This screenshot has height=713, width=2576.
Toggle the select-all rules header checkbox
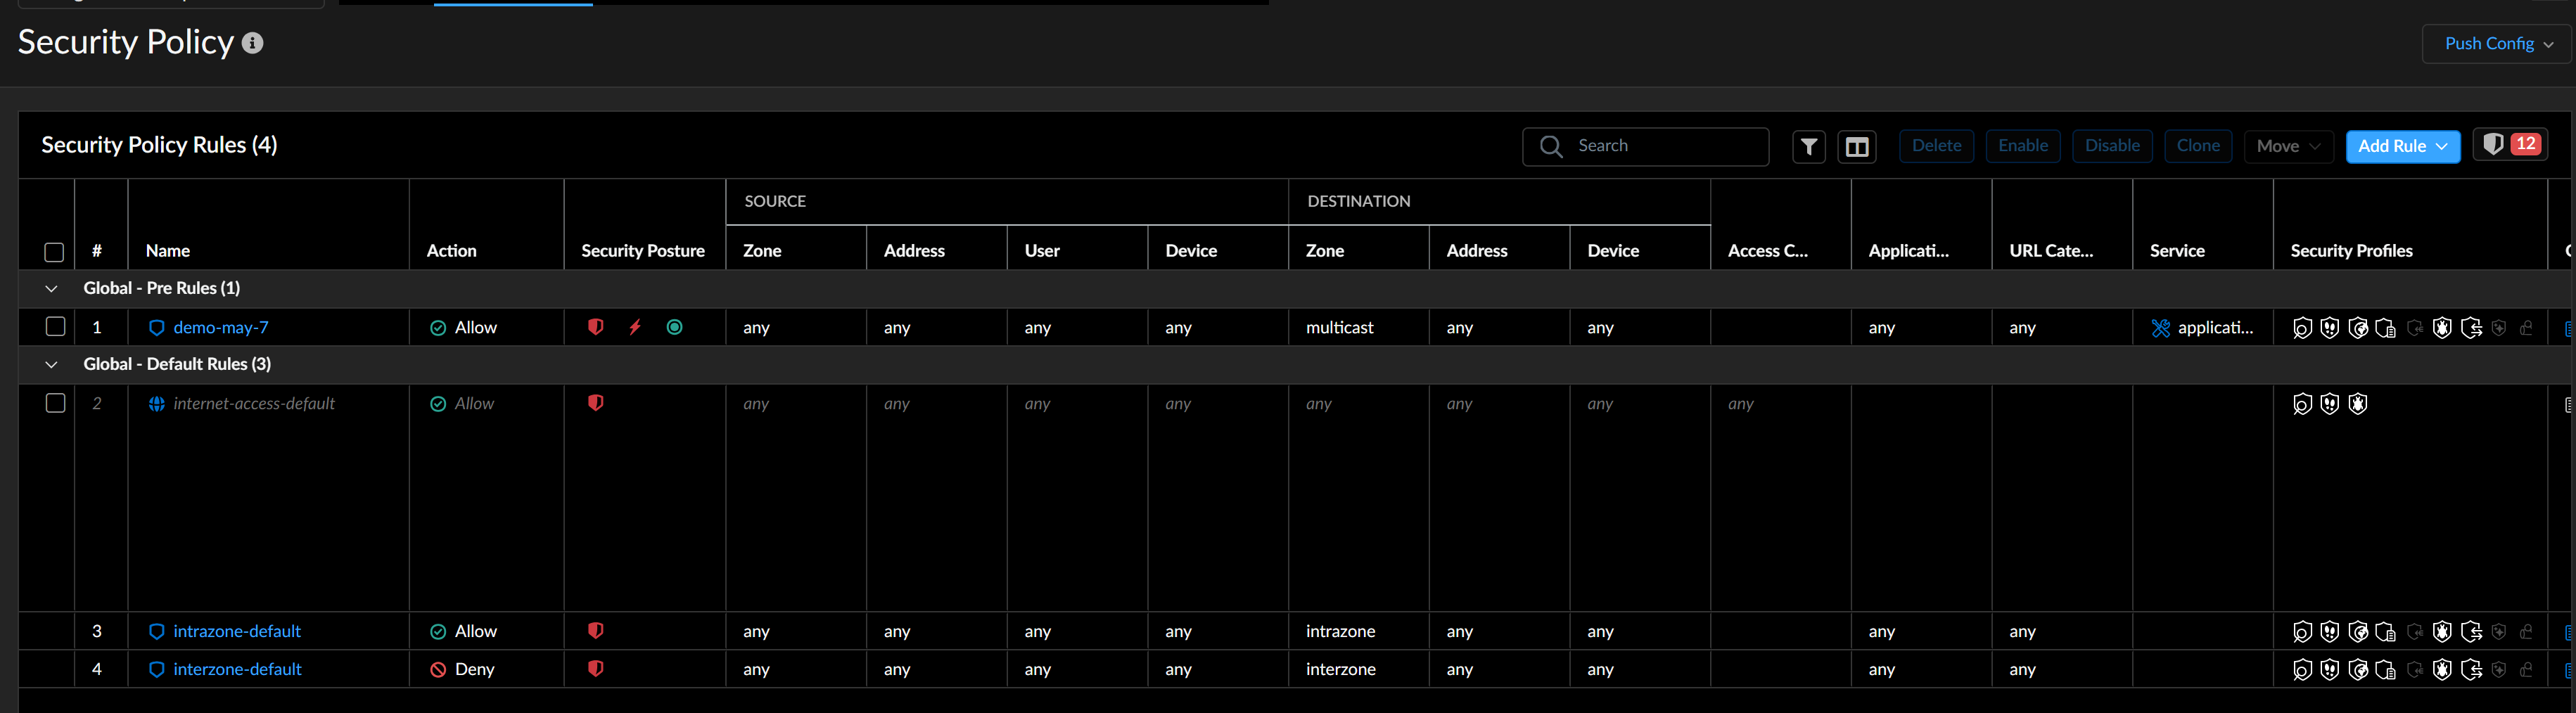pos(55,252)
